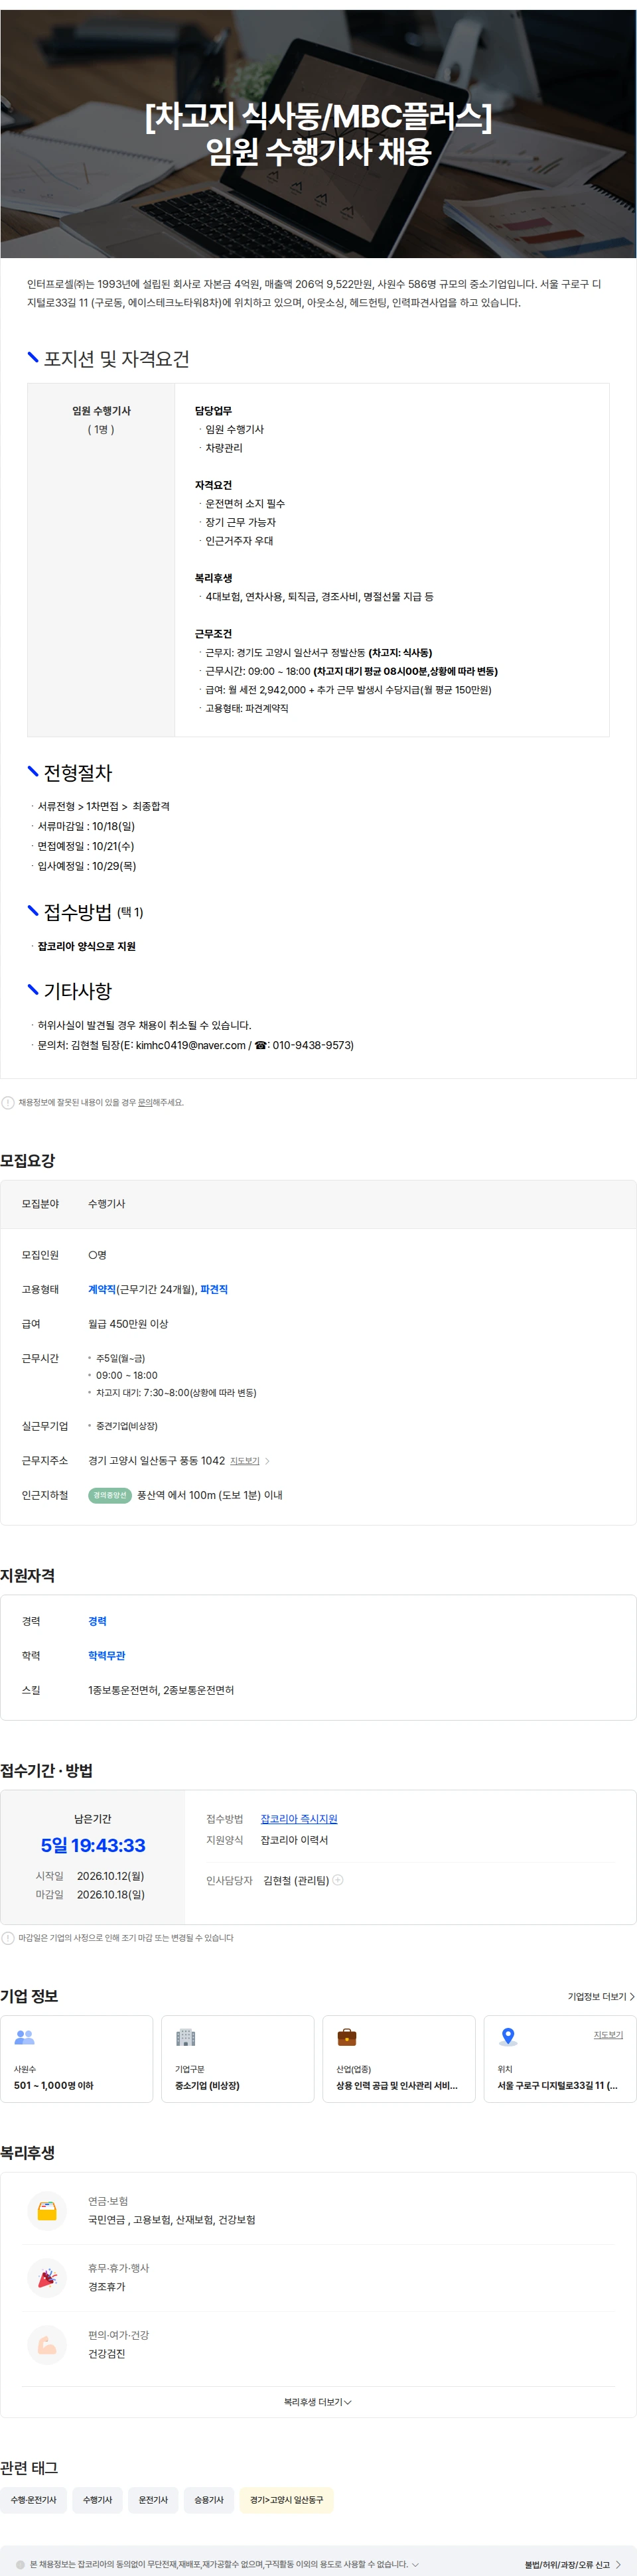Screen dimensions: 637x2576
Task: Open 지도보기 link in the 위치 card
Action: 608,2035
